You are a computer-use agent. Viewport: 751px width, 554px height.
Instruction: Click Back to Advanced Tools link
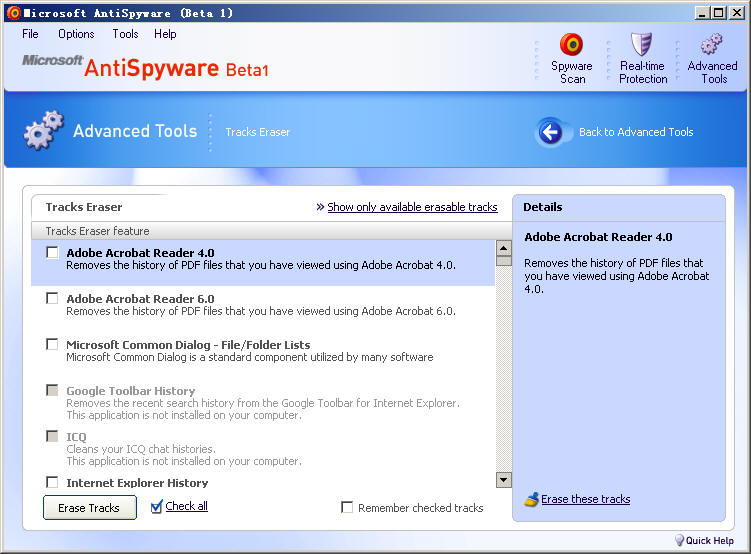[636, 132]
